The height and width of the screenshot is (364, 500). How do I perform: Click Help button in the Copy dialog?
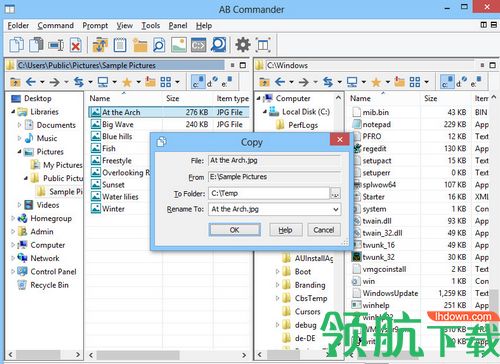point(285,230)
